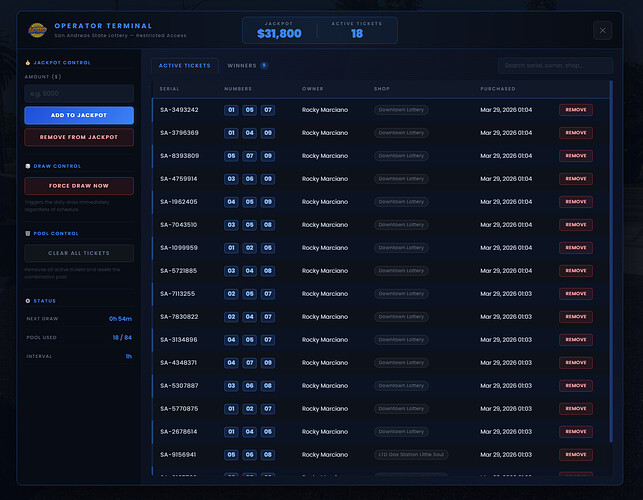643x500 pixels.
Task: Remove ticket SA-1962405
Action: pos(576,202)
